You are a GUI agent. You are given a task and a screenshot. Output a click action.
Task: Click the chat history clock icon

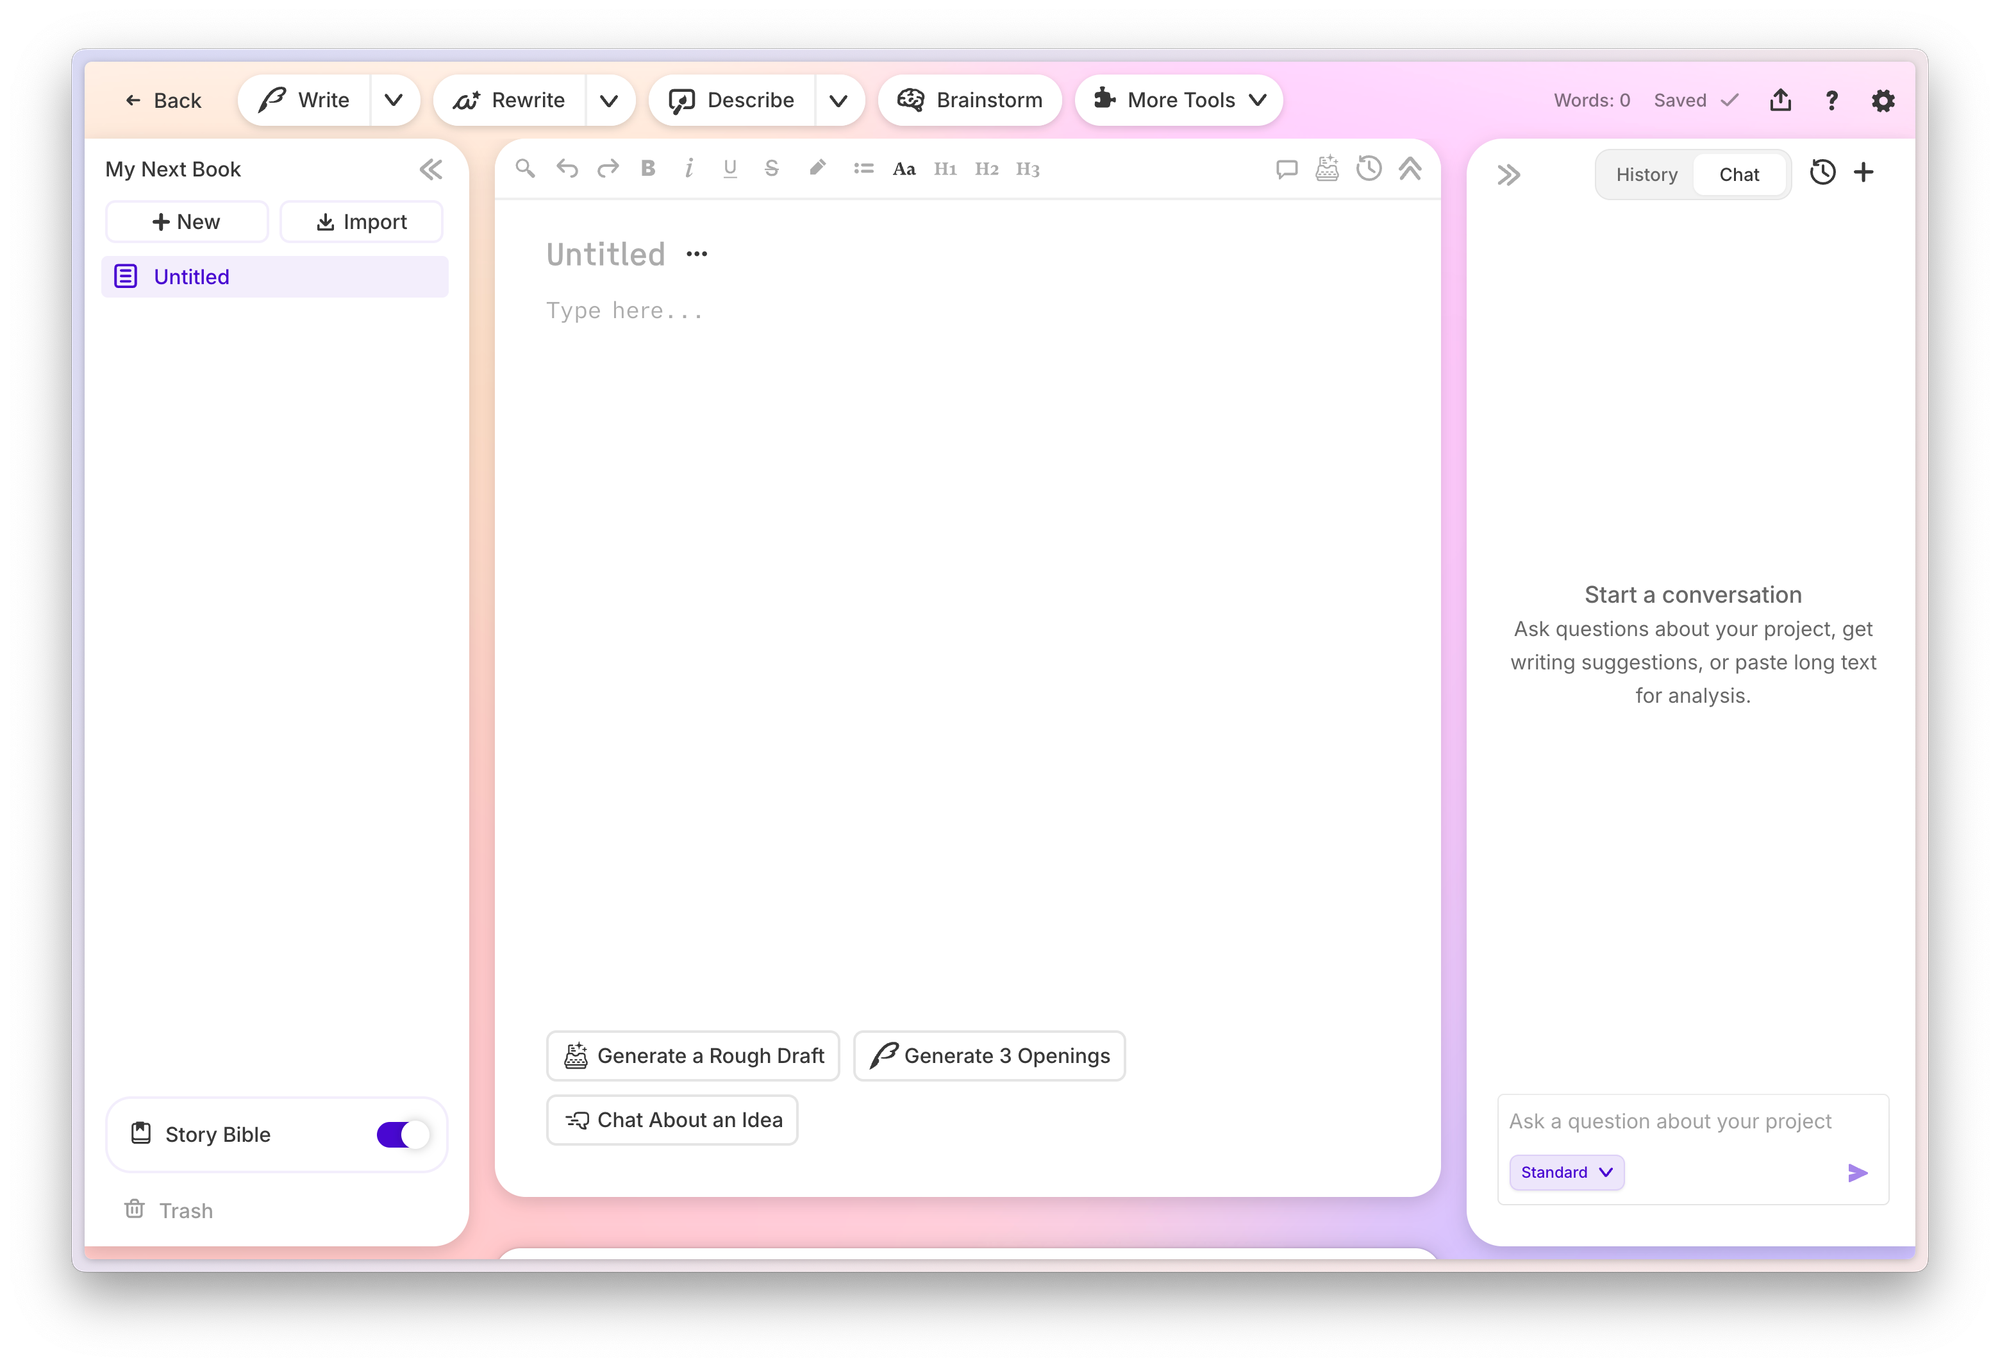[x=1822, y=172]
